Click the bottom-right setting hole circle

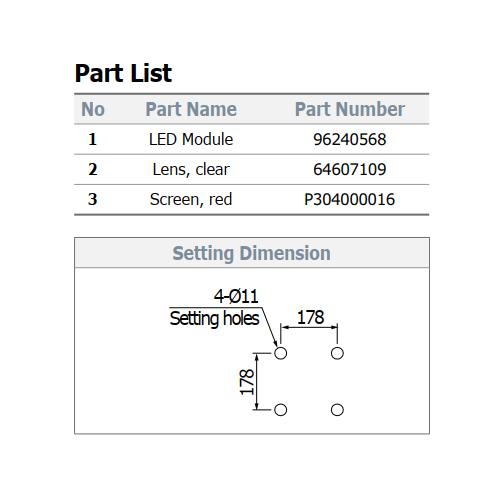point(337,410)
